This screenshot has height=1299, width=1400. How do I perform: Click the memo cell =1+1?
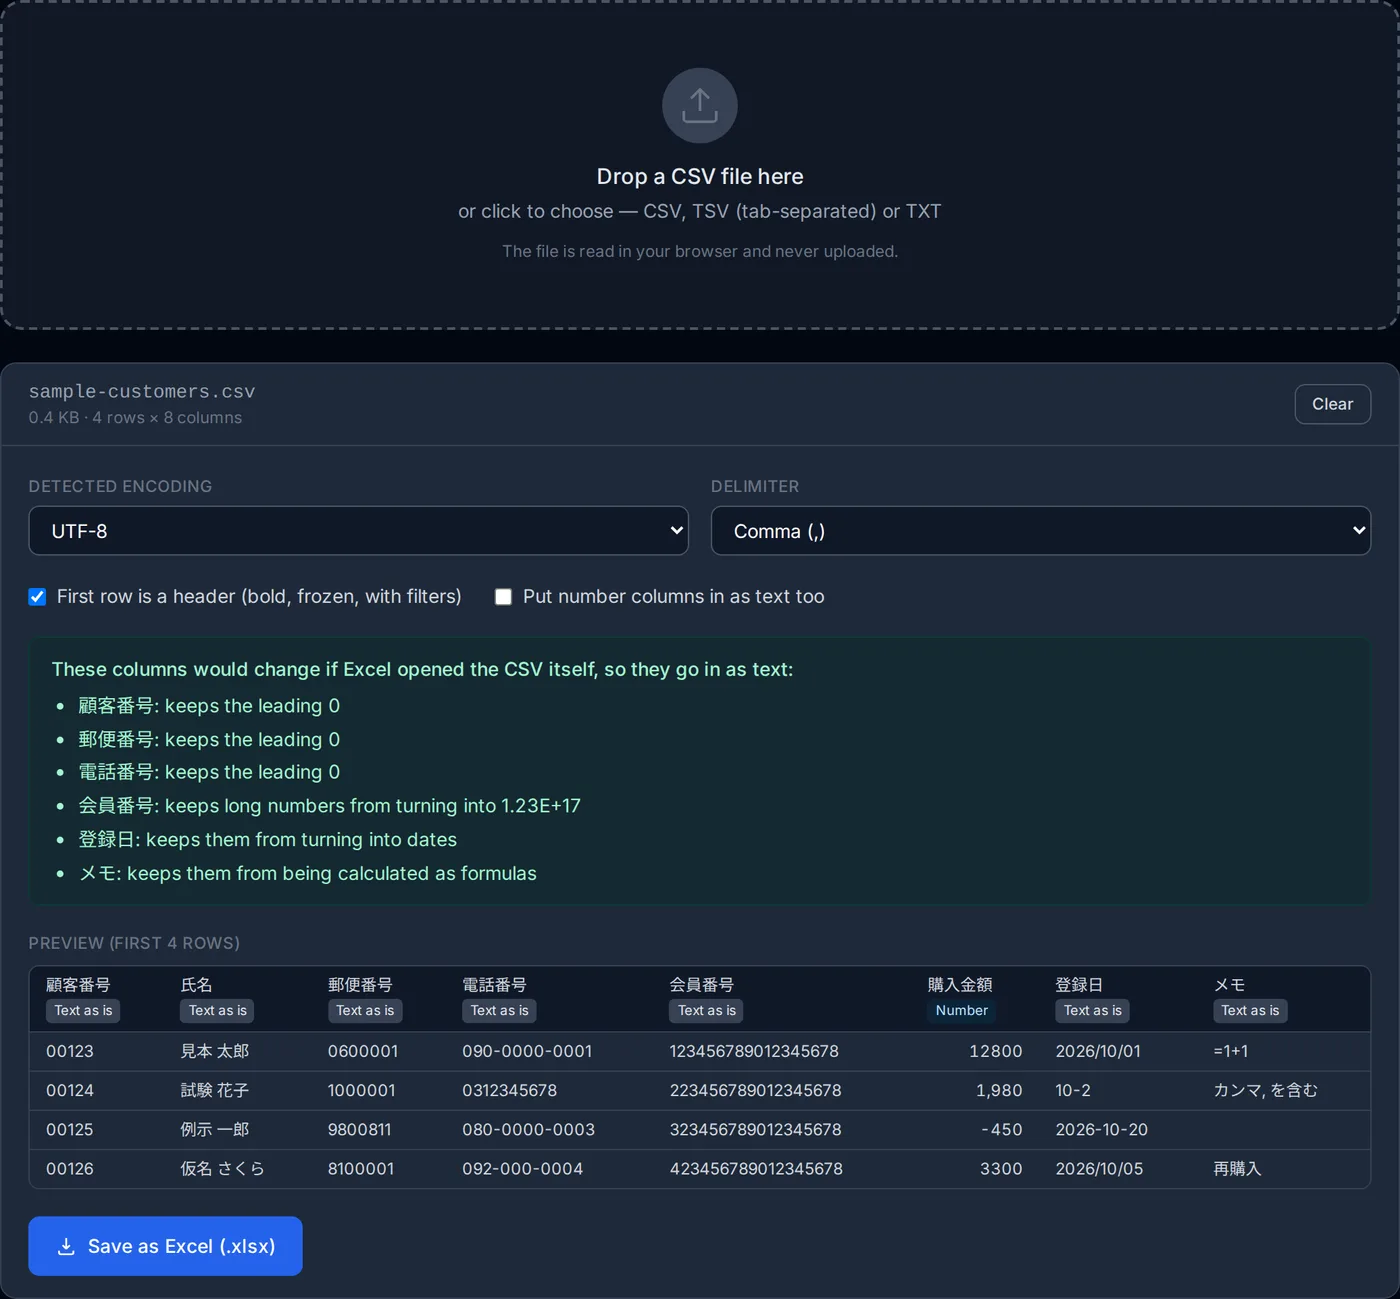point(1231,1052)
